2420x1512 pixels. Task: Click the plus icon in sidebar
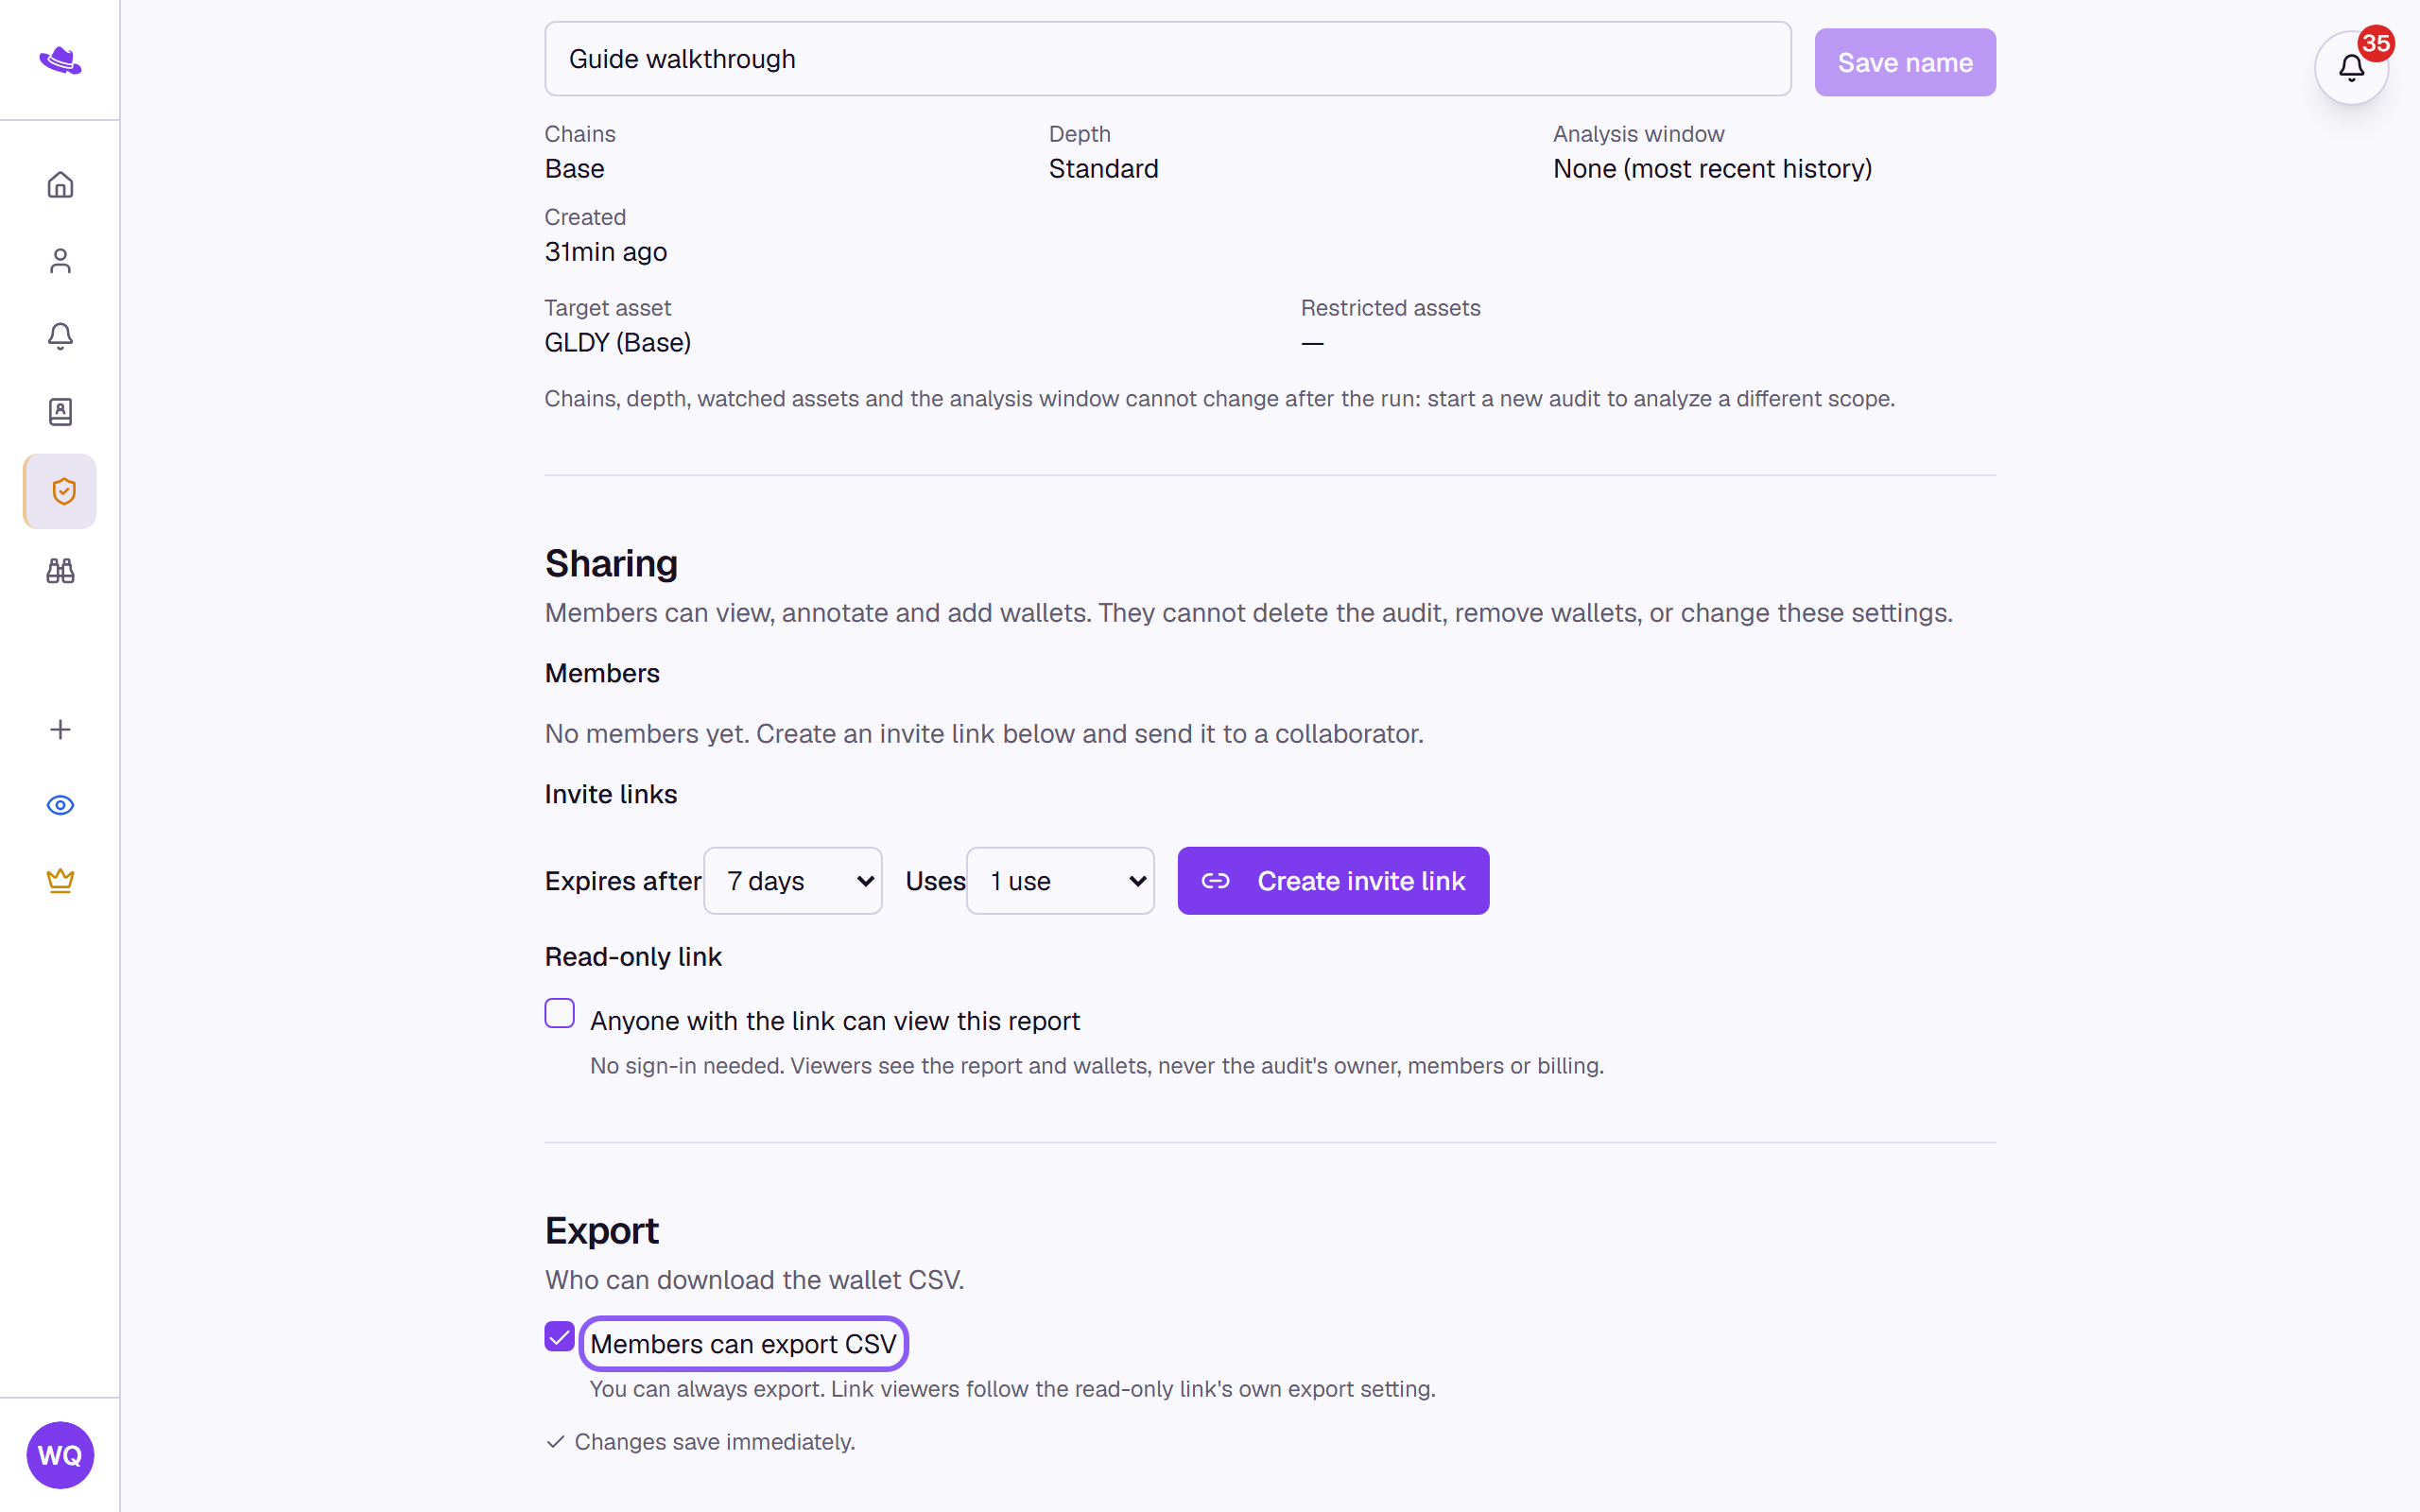pos(60,729)
